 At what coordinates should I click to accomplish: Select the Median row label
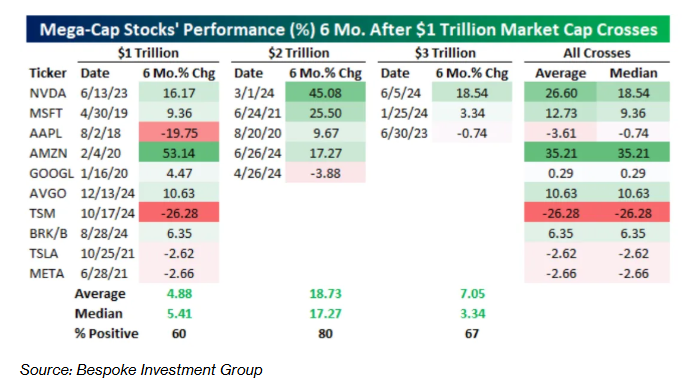(x=99, y=314)
